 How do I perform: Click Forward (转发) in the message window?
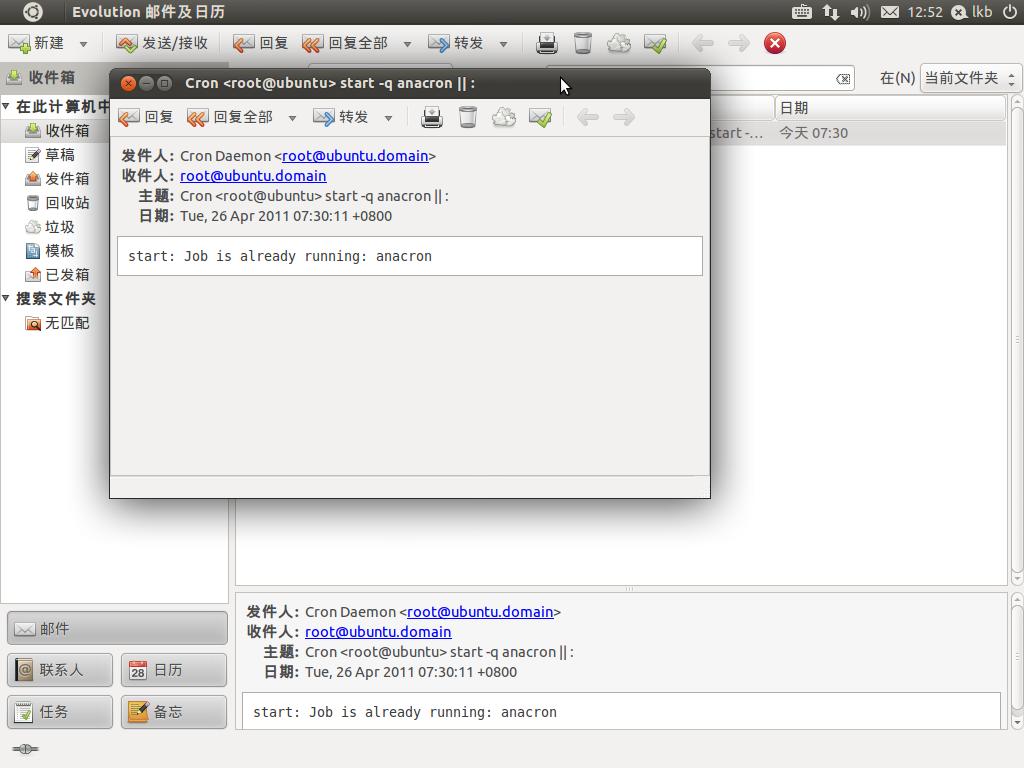(340, 118)
